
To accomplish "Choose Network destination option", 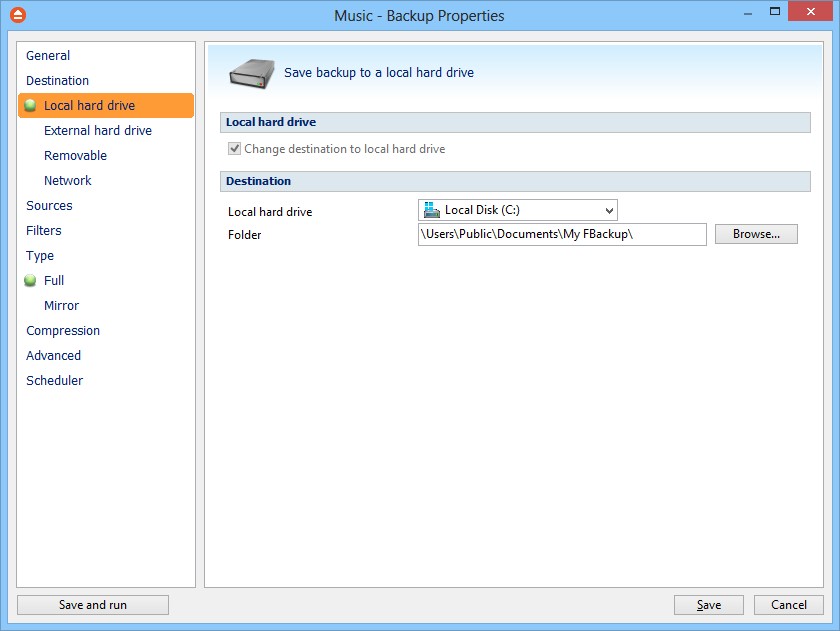I will click(x=68, y=181).
